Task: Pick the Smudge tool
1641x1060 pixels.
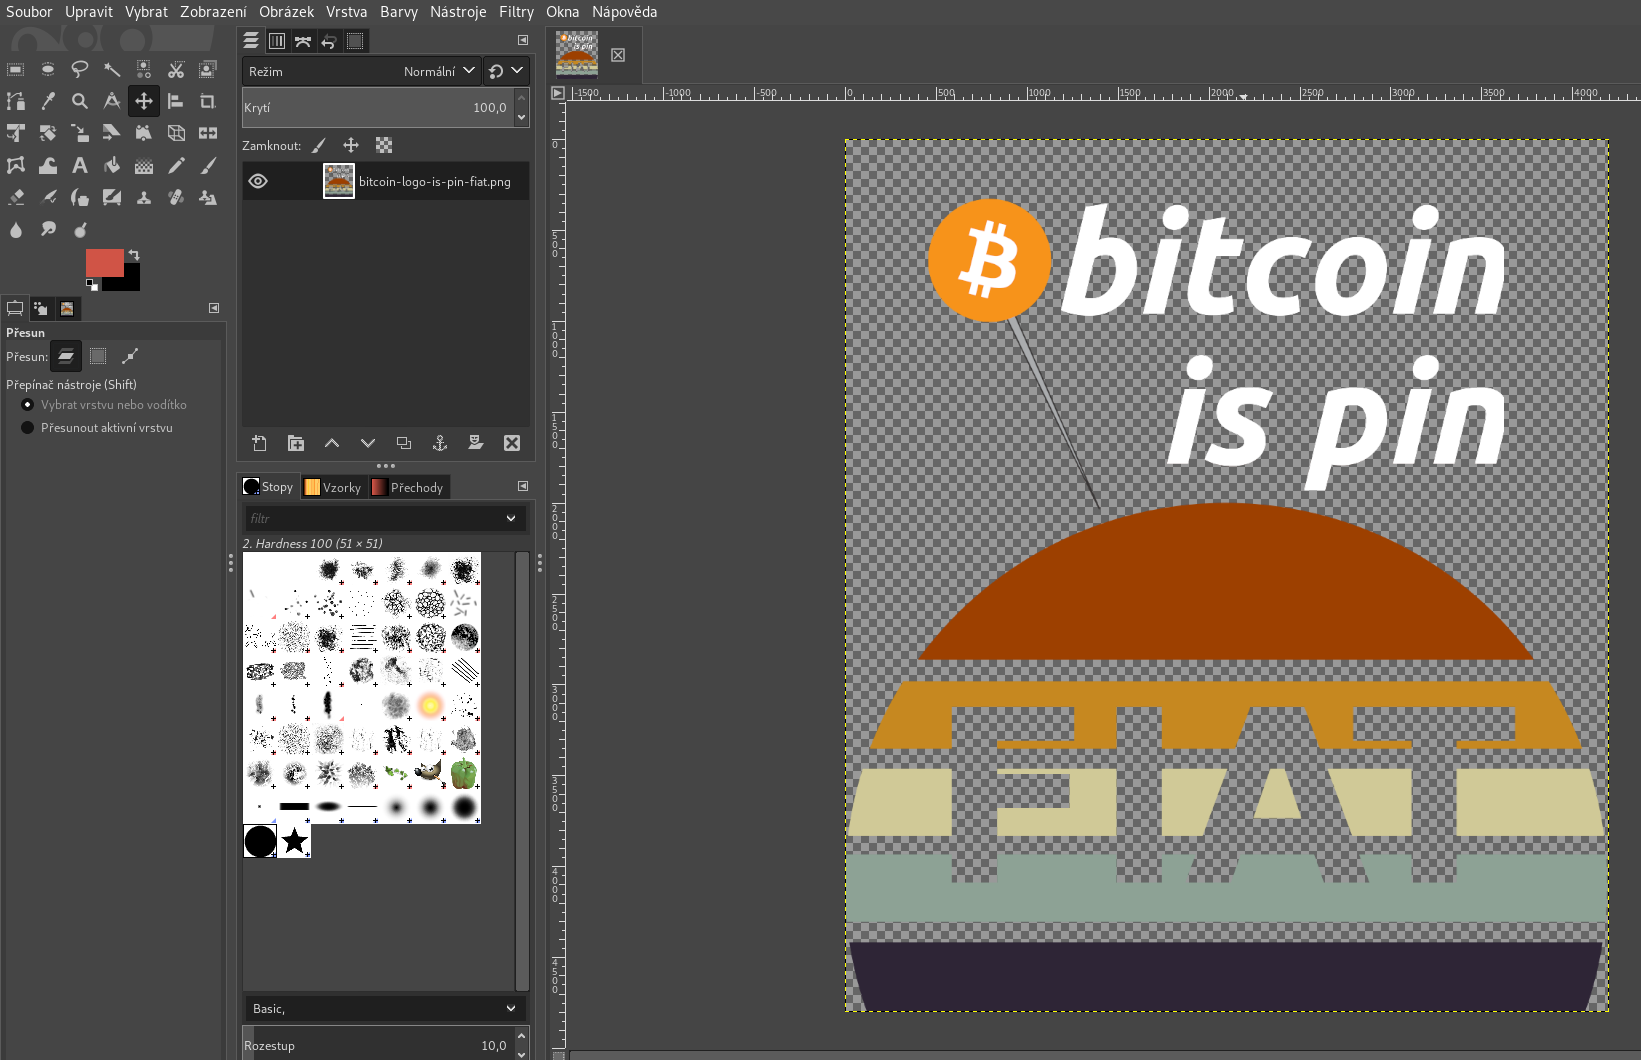Action: (48, 229)
